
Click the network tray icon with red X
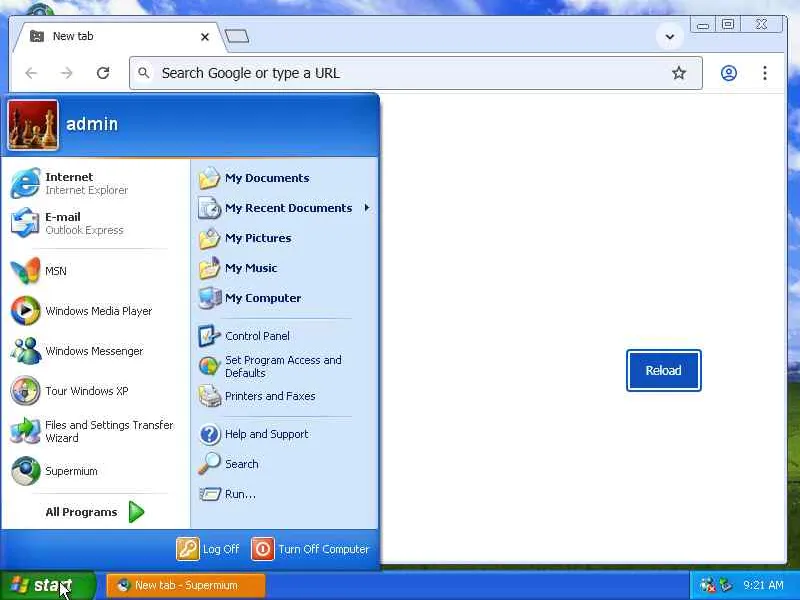(707, 585)
